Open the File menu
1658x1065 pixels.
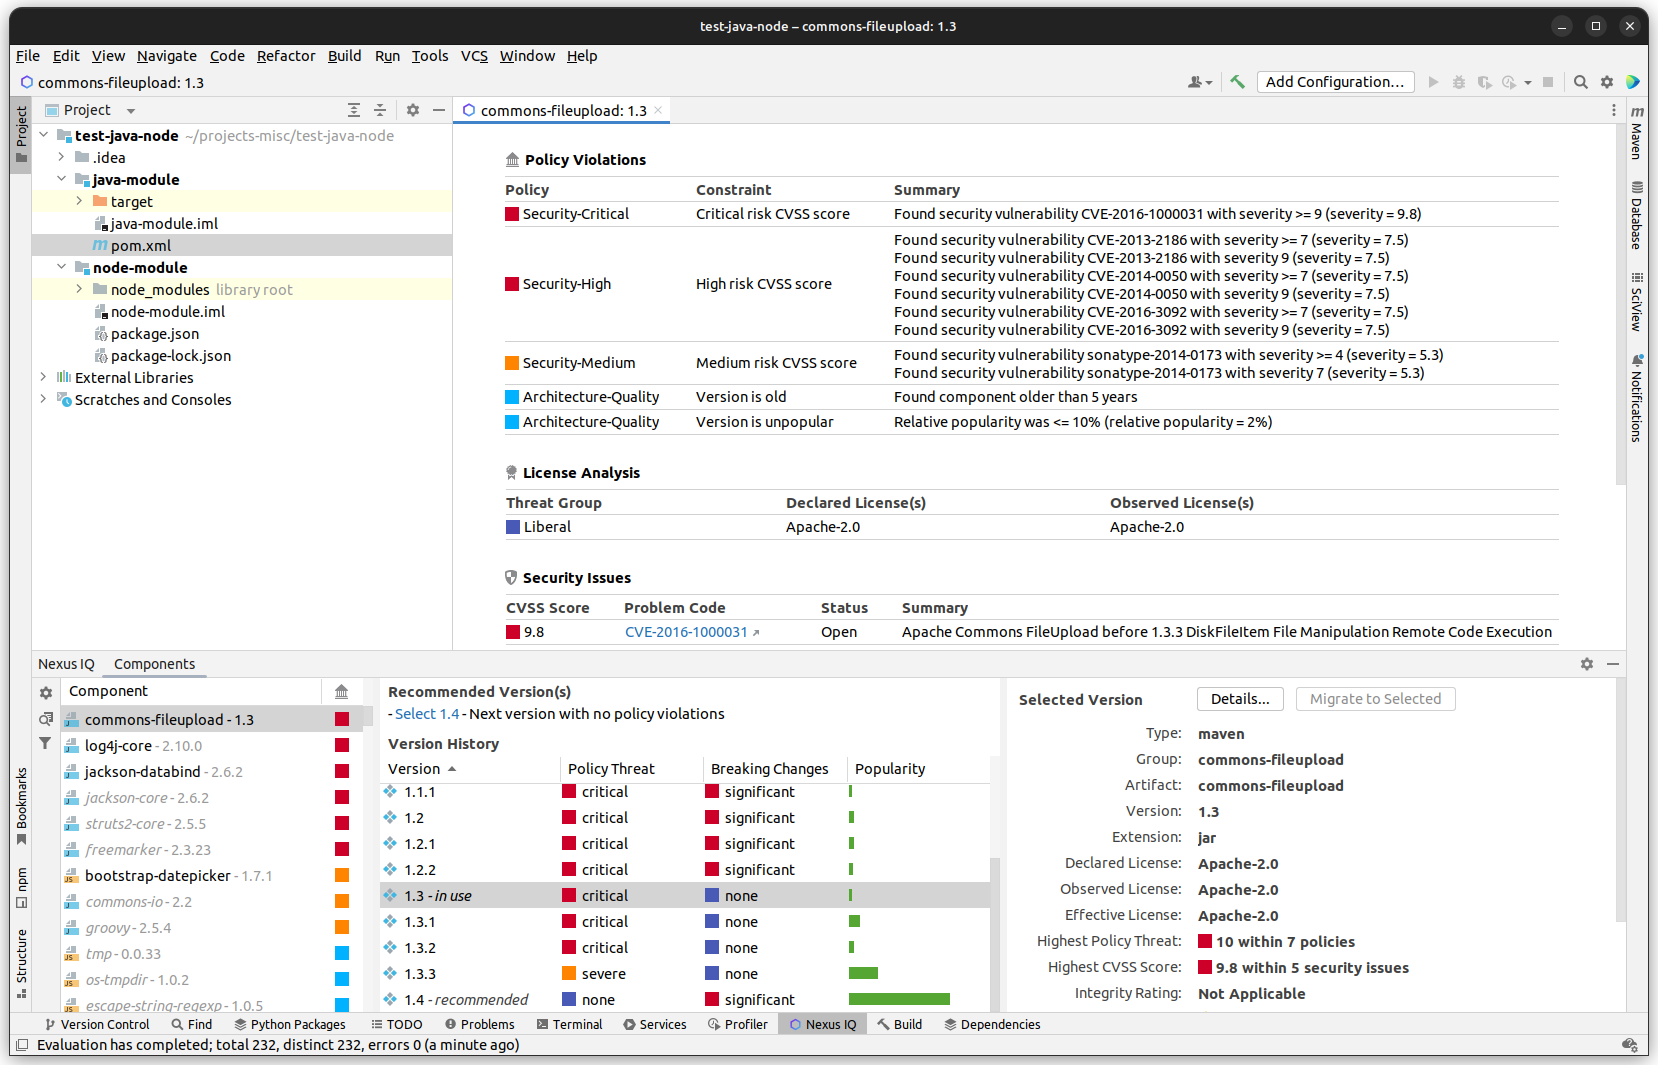click(28, 56)
